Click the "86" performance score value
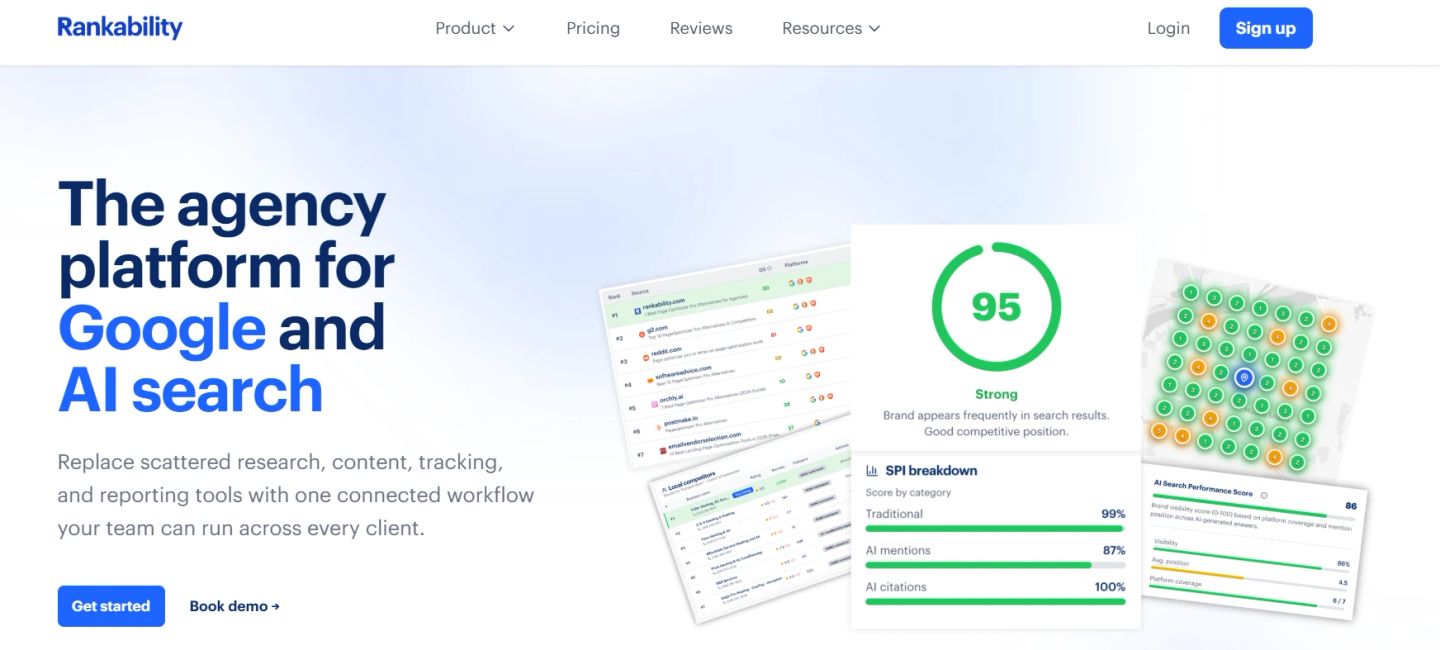This screenshot has width=1440, height=650. tap(1351, 507)
